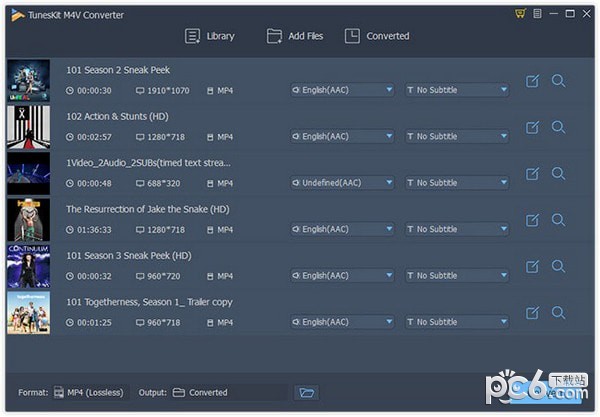Select Jake the Snake poster thumbnail
The height and width of the screenshot is (417, 600).
pos(28,220)
